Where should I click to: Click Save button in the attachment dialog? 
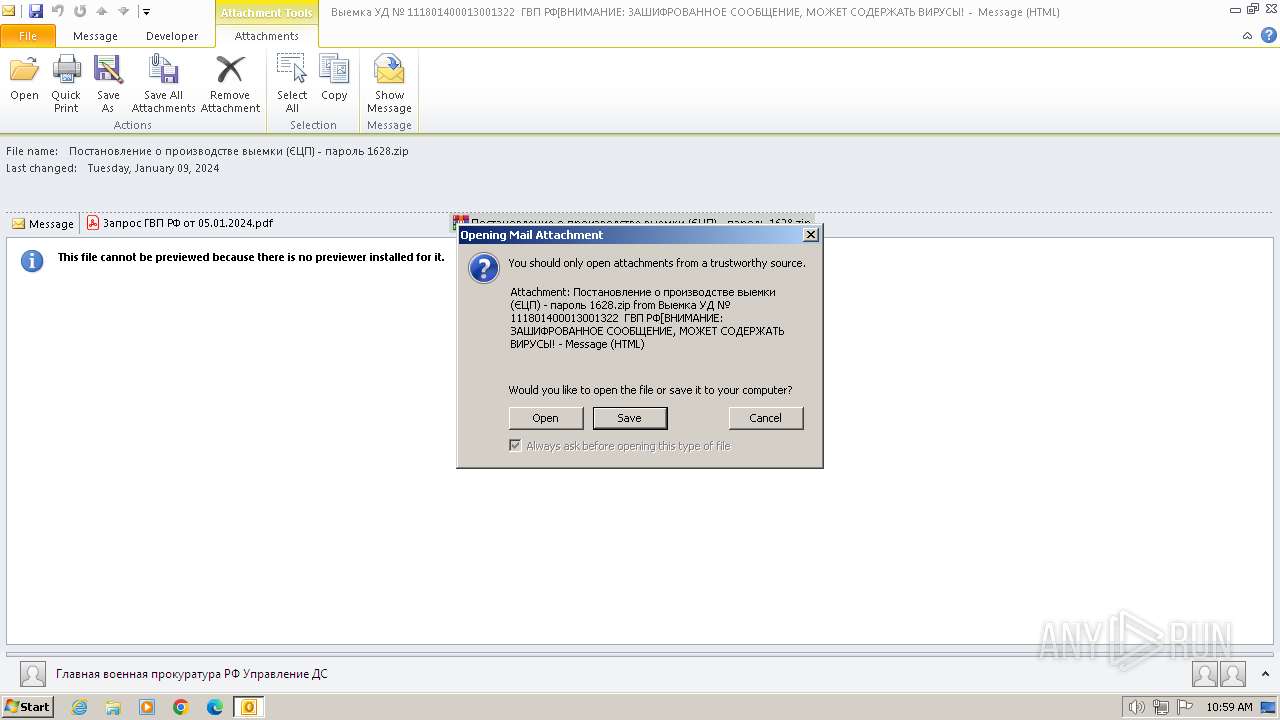[630, 418]
